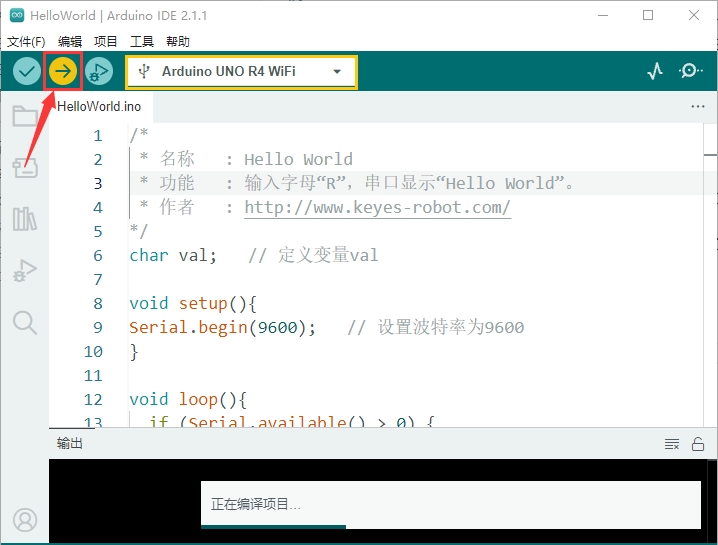This screenshot has height=545, width=718.
Task: Click the 'void setup(){' code line
Action: click(x=193, y=304)
